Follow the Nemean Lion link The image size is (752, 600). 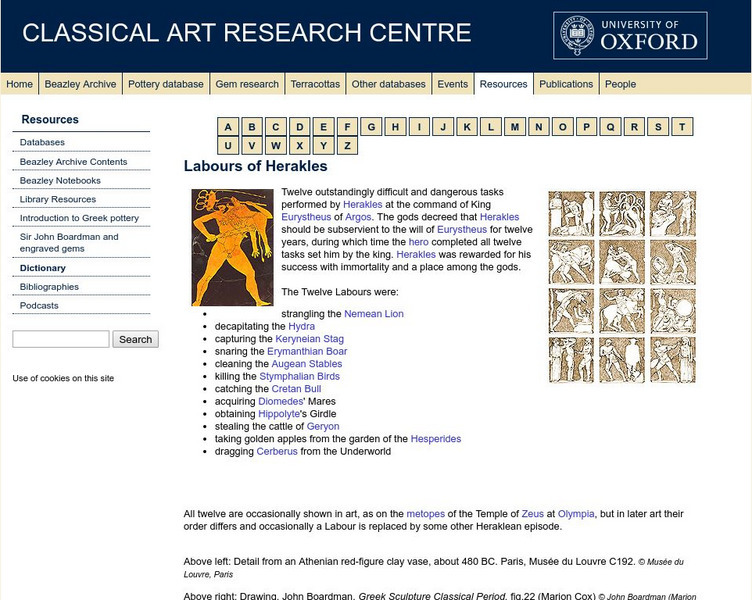pyautogui.click(x=374, y=314)
